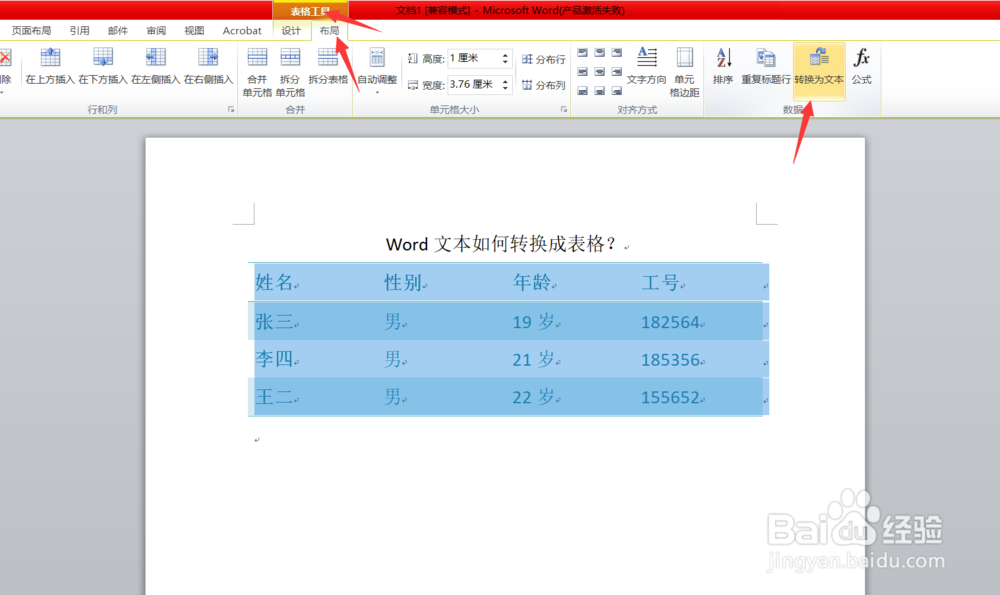Switch to the 设计 (Design) tab
1000x595 pixels.
click(292, 31)
